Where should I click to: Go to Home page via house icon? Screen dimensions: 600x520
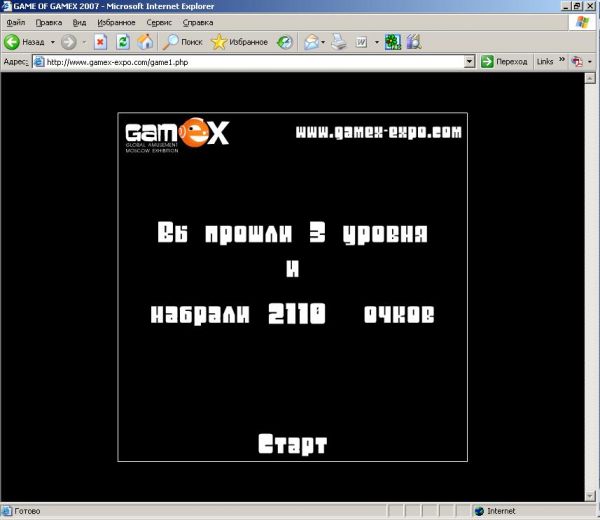pyautogui.click(x=145, y=42)
